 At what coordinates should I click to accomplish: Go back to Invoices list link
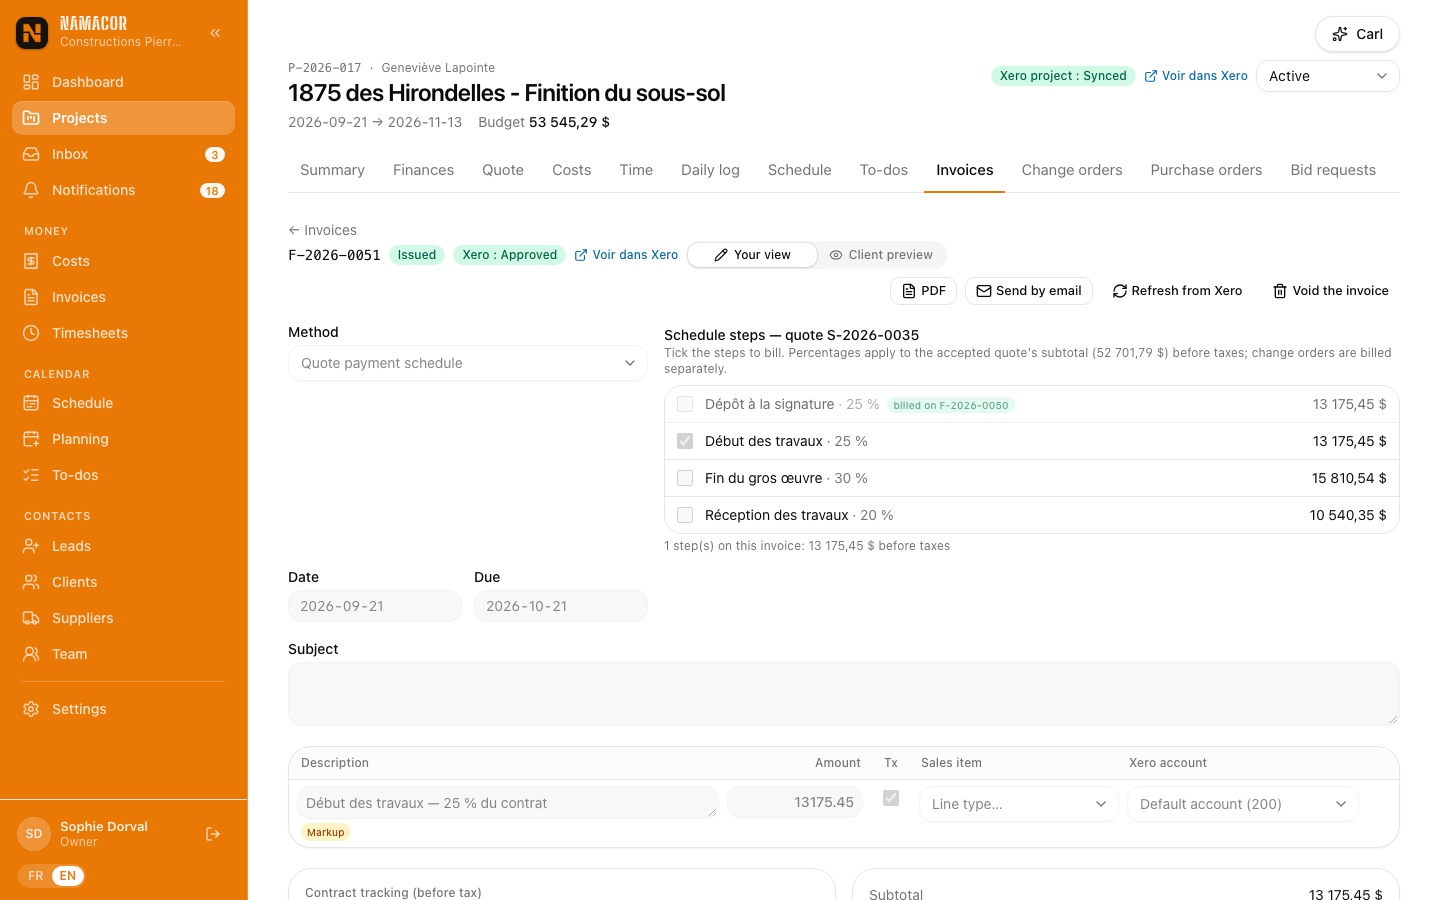pos(322,230)
